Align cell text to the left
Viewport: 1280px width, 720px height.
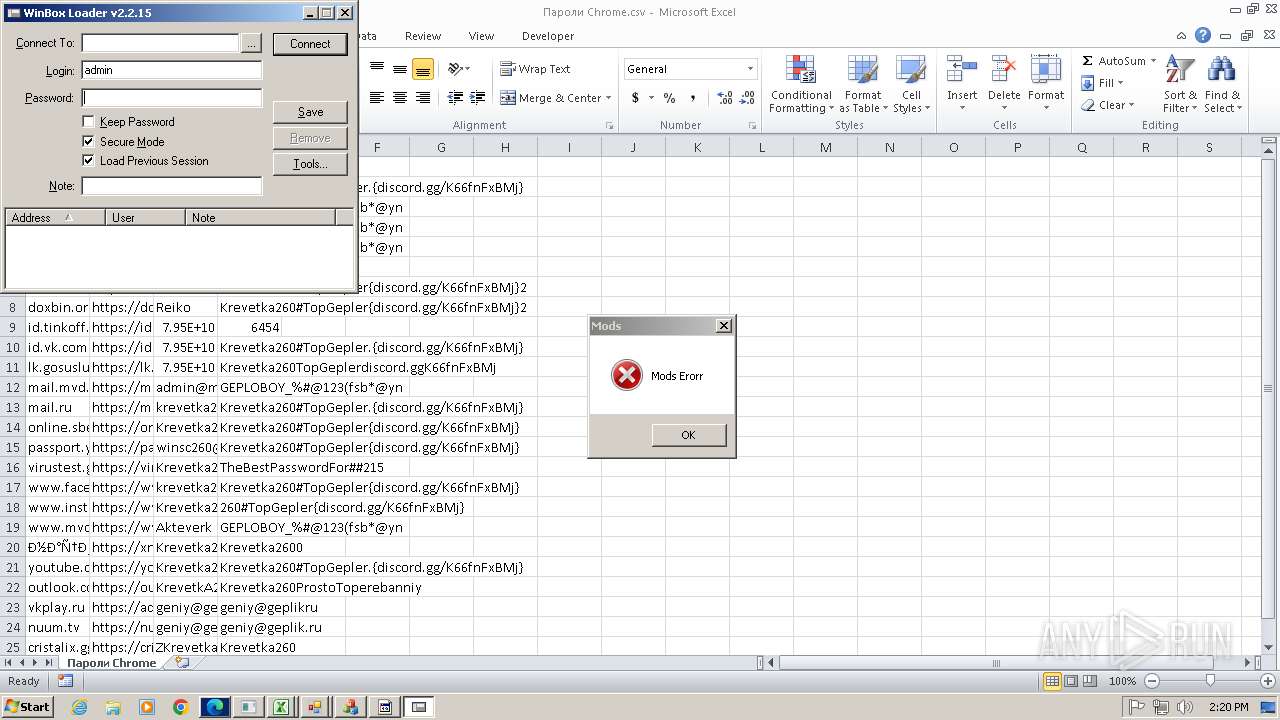click(x=377, y=98)
